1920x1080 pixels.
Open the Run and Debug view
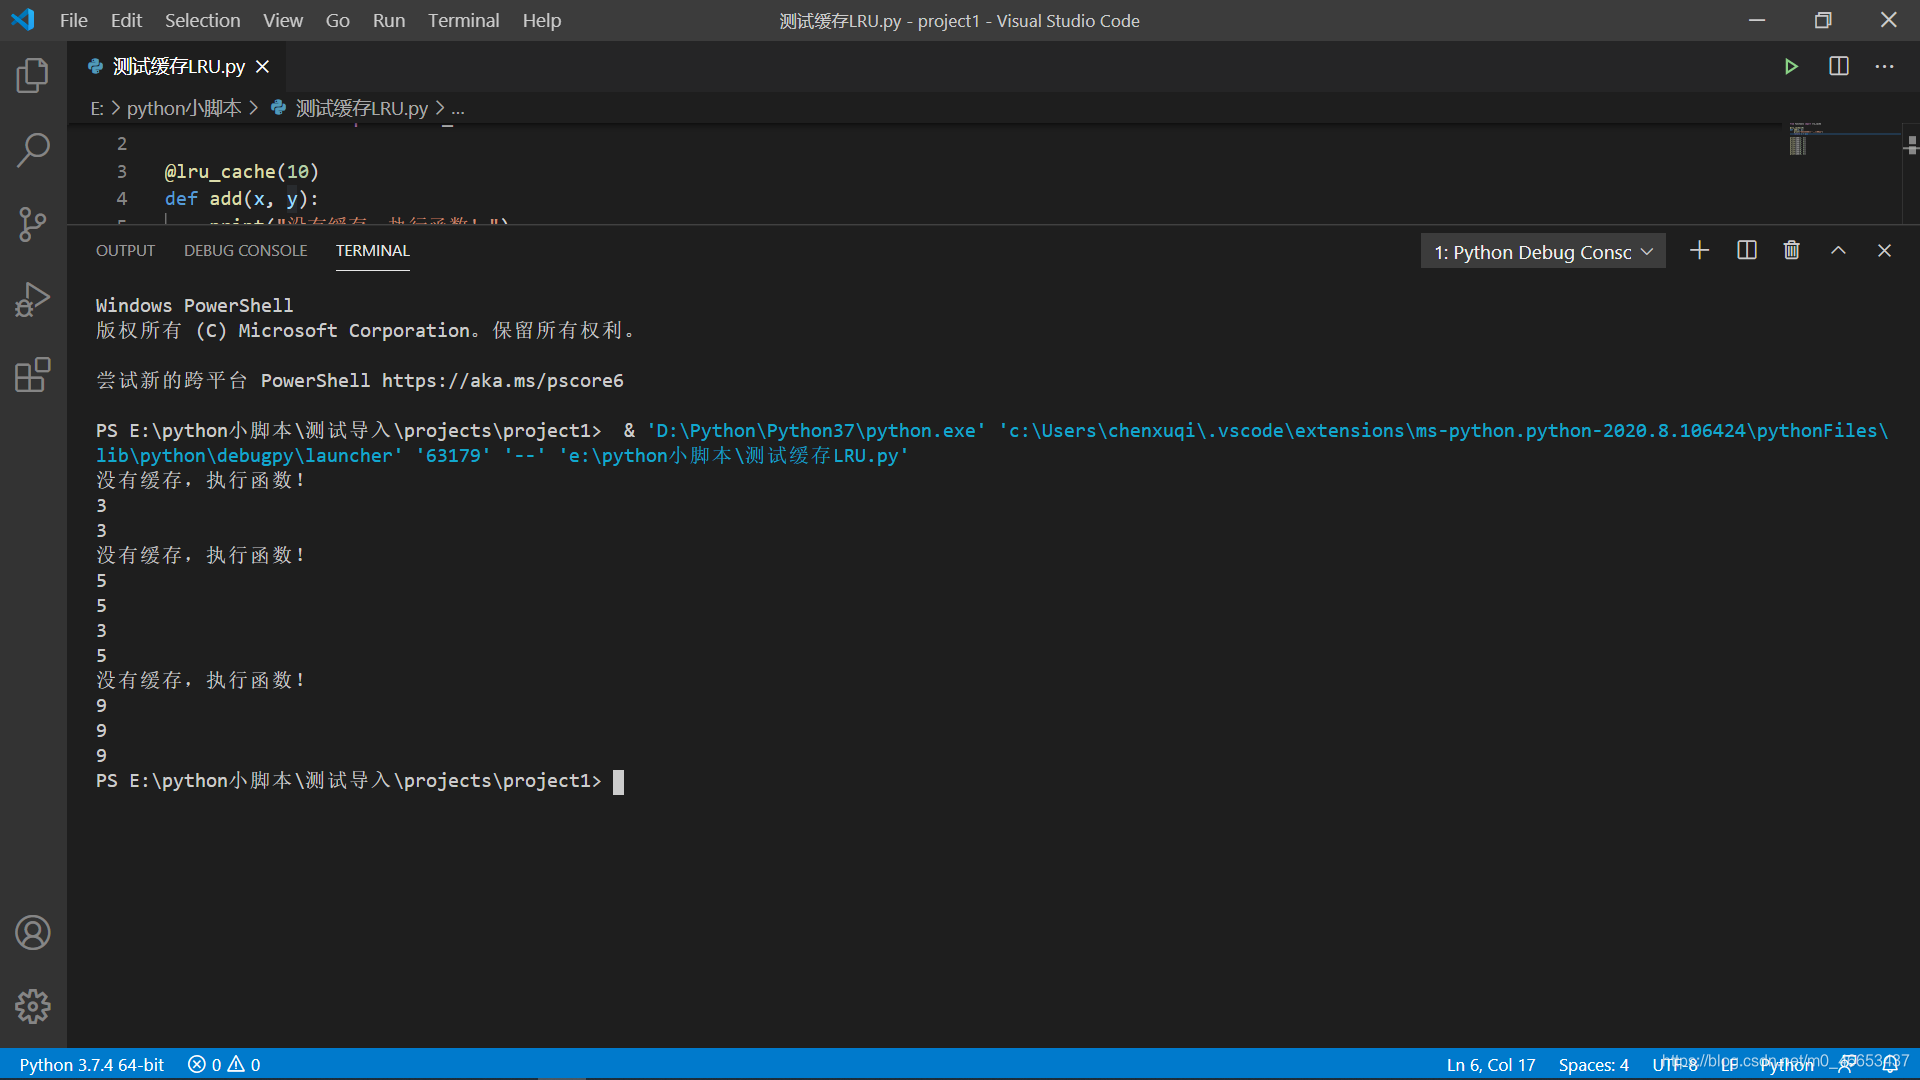pos(33,300)
